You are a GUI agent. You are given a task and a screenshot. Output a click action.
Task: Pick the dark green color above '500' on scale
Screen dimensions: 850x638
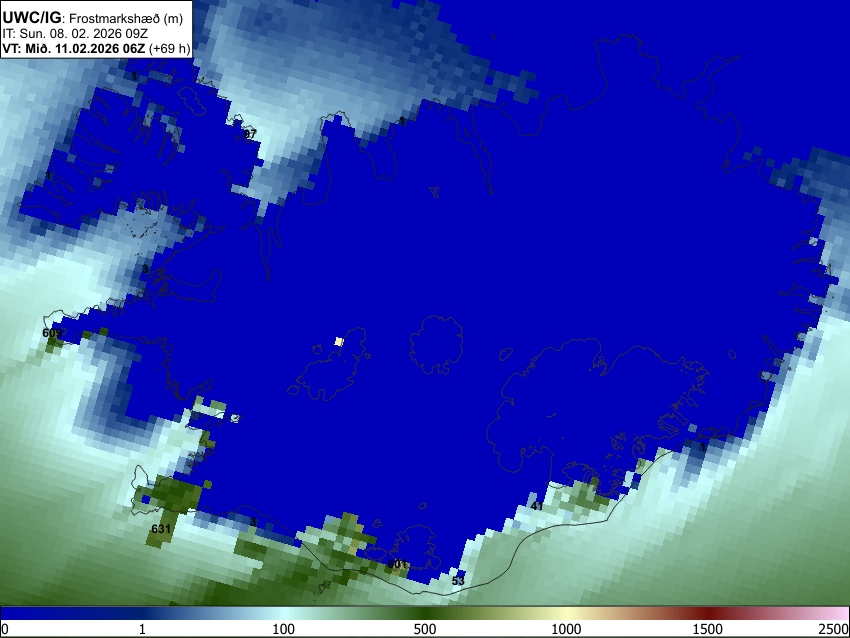[425, 613]
